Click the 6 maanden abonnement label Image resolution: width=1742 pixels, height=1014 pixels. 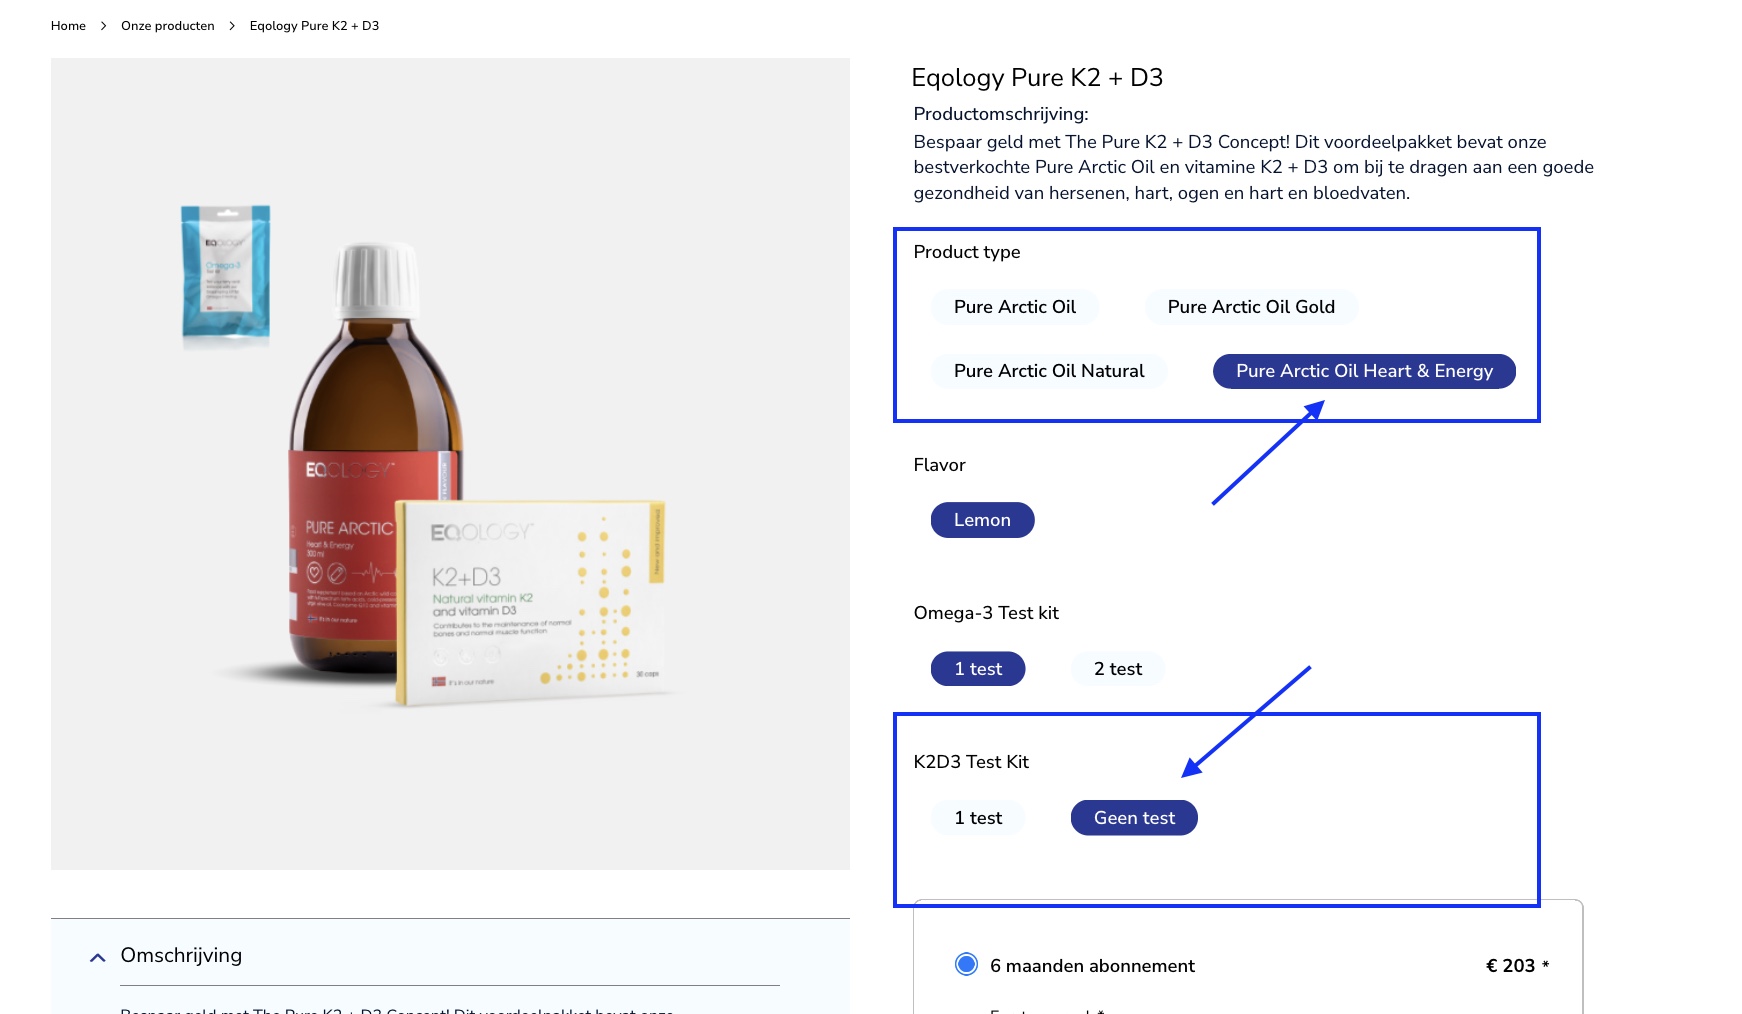pyautogui.click(x=1092, y=966)
